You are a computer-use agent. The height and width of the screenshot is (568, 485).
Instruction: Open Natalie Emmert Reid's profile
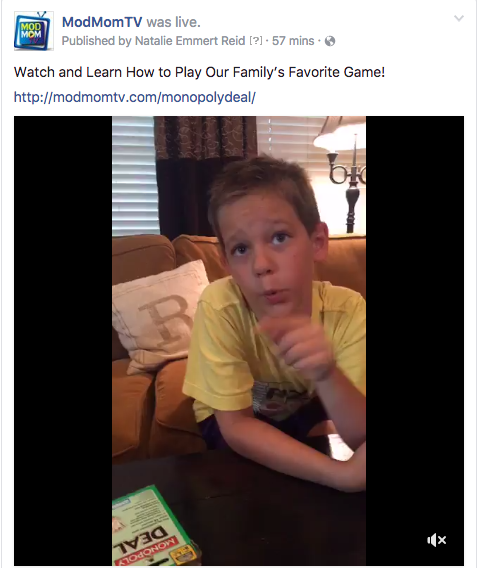pyautogui.click(x=190, y=41)
